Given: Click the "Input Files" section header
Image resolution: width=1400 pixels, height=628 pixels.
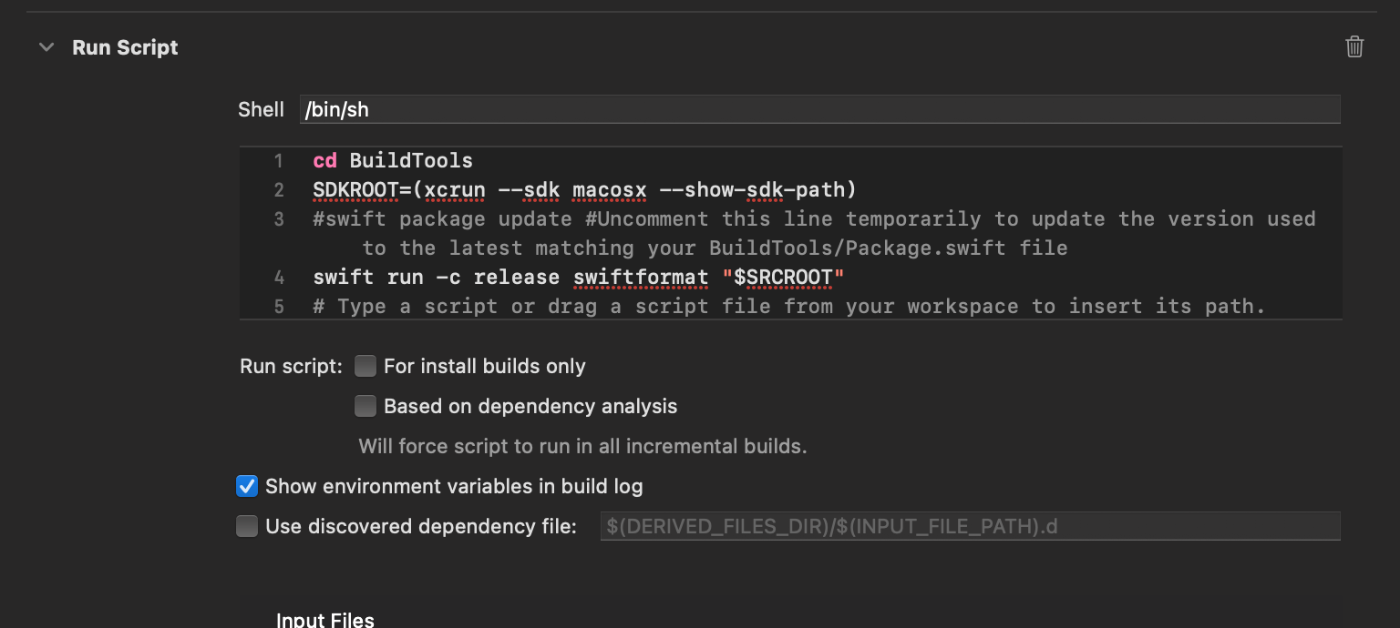Looking at the screenshot, I should pos(325,618).
